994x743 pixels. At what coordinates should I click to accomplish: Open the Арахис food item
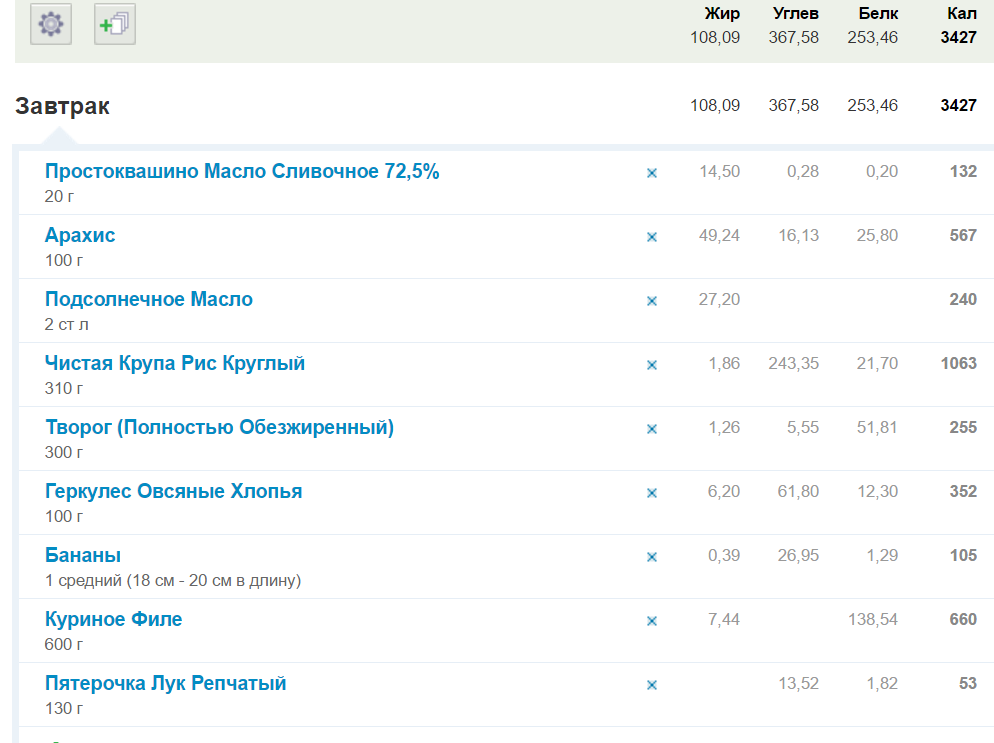(x=80, y=235)
